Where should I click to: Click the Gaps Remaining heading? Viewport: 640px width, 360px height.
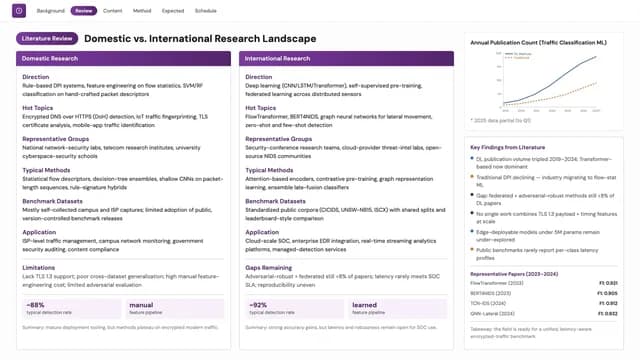(x=269, y=268)
